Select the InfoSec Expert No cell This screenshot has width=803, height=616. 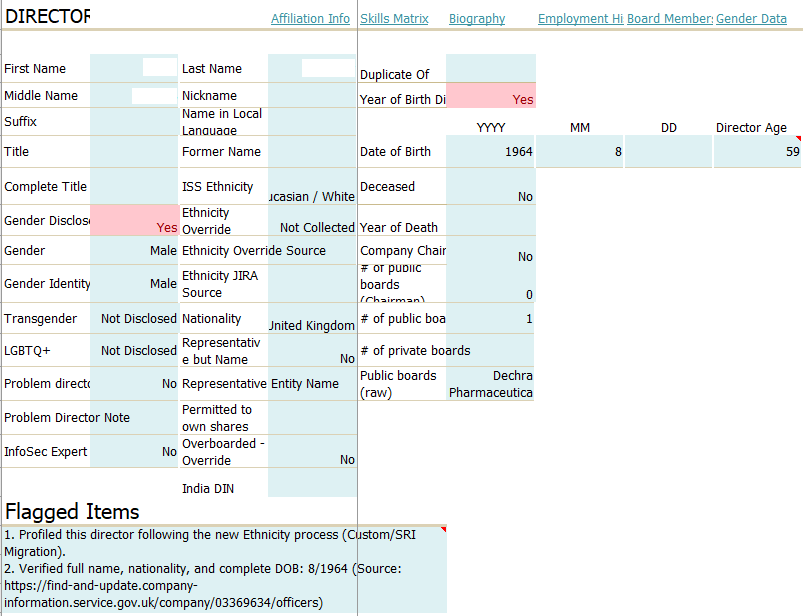click(x=134, y=451)
